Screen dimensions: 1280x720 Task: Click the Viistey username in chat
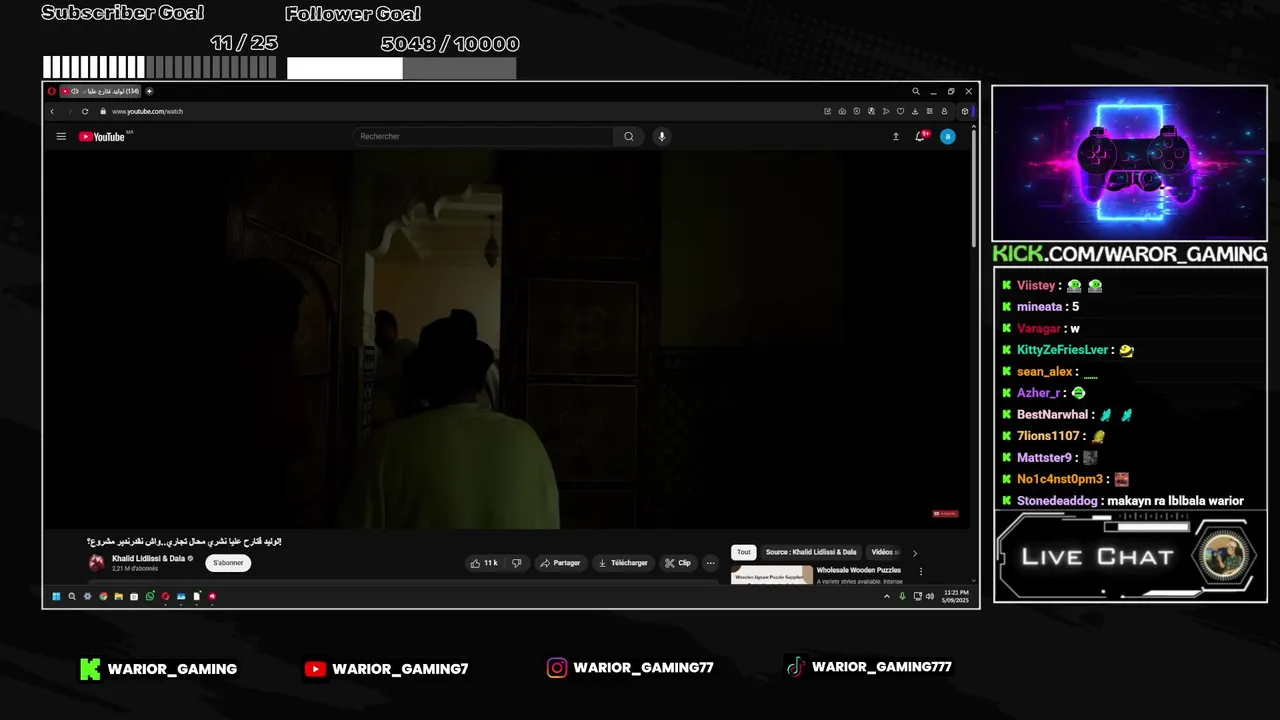pyautogui.click(x=1036, y=286)
